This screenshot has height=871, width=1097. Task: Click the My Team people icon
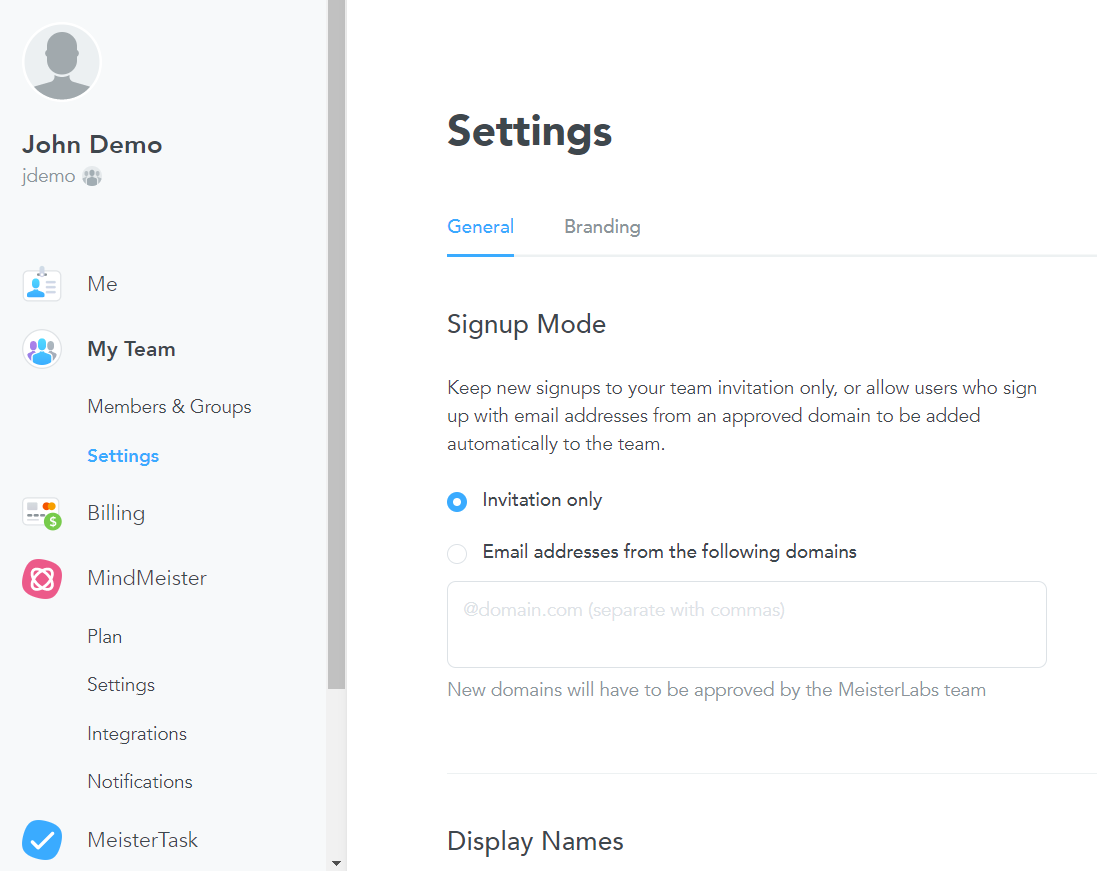[x=42, y=349]
